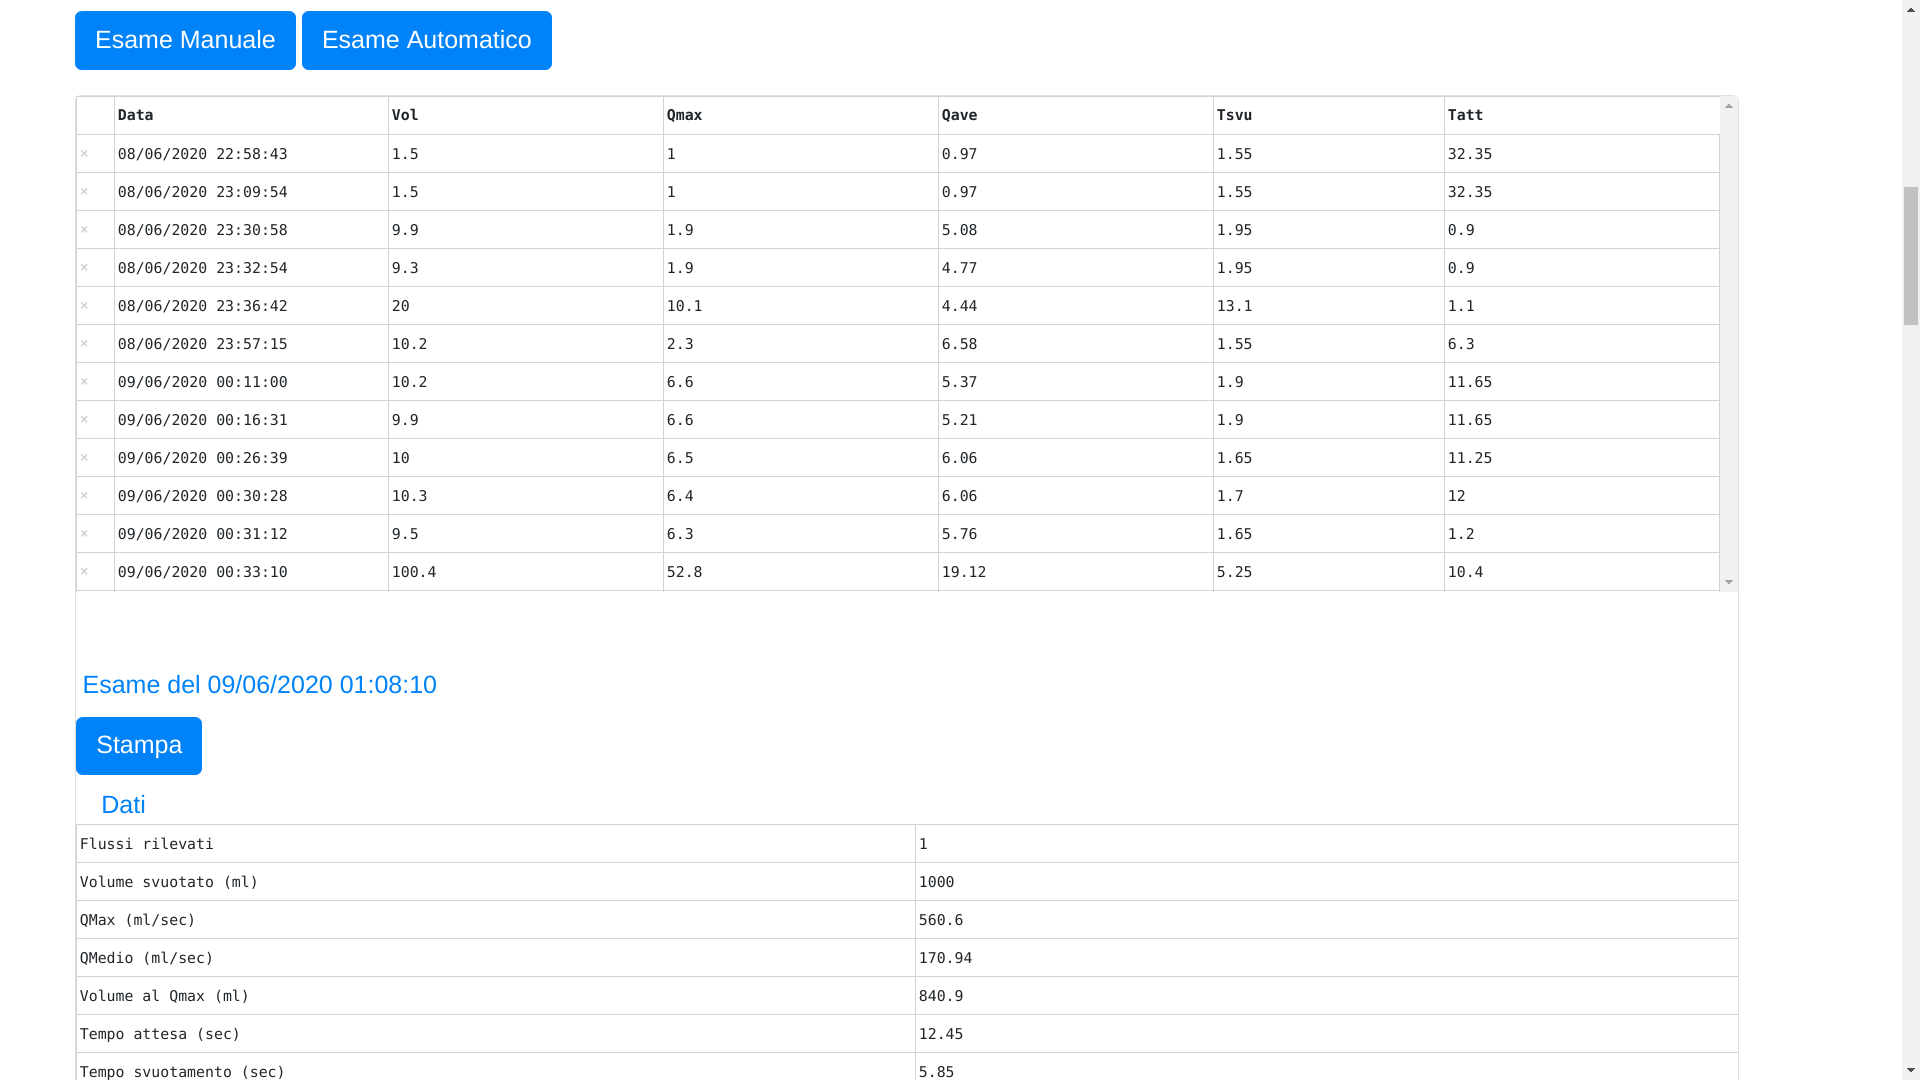This screenshot has width=1920, height=1080.
Task: Delete the row with Qmax 52.8
Action: point(85,572)
